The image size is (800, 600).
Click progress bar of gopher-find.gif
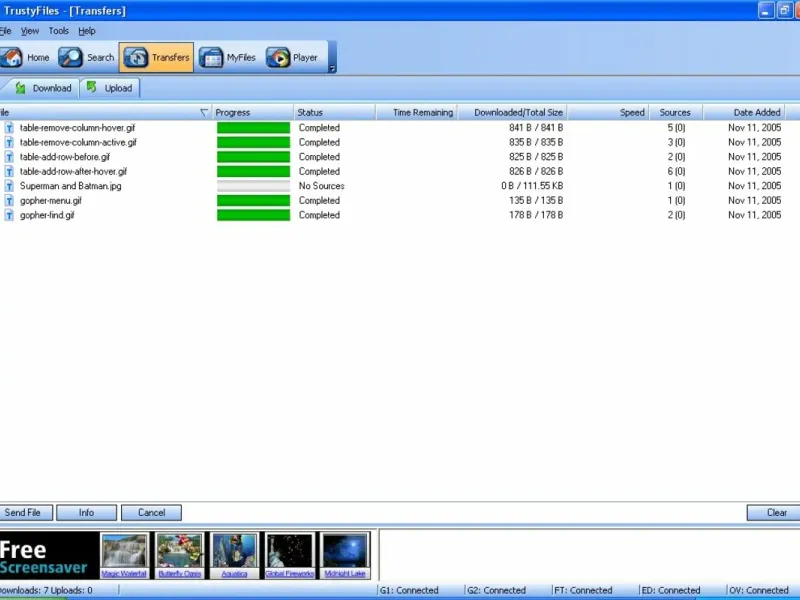(254, 215)
